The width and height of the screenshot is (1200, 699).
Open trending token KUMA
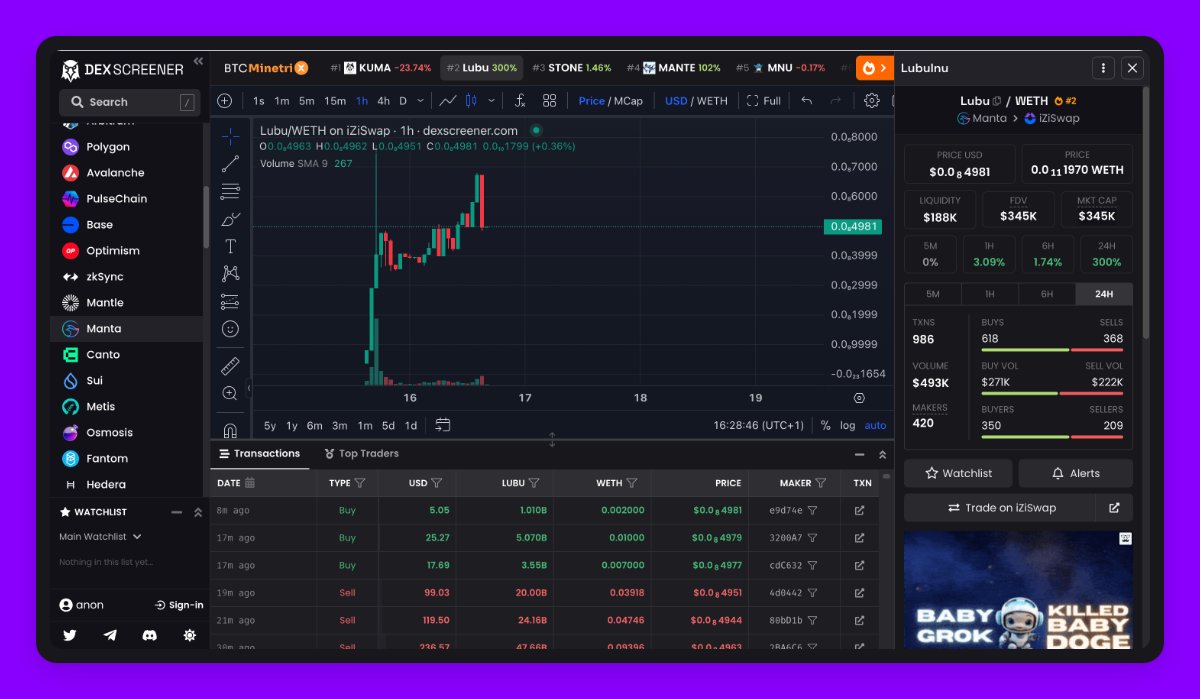coord(381,68)
